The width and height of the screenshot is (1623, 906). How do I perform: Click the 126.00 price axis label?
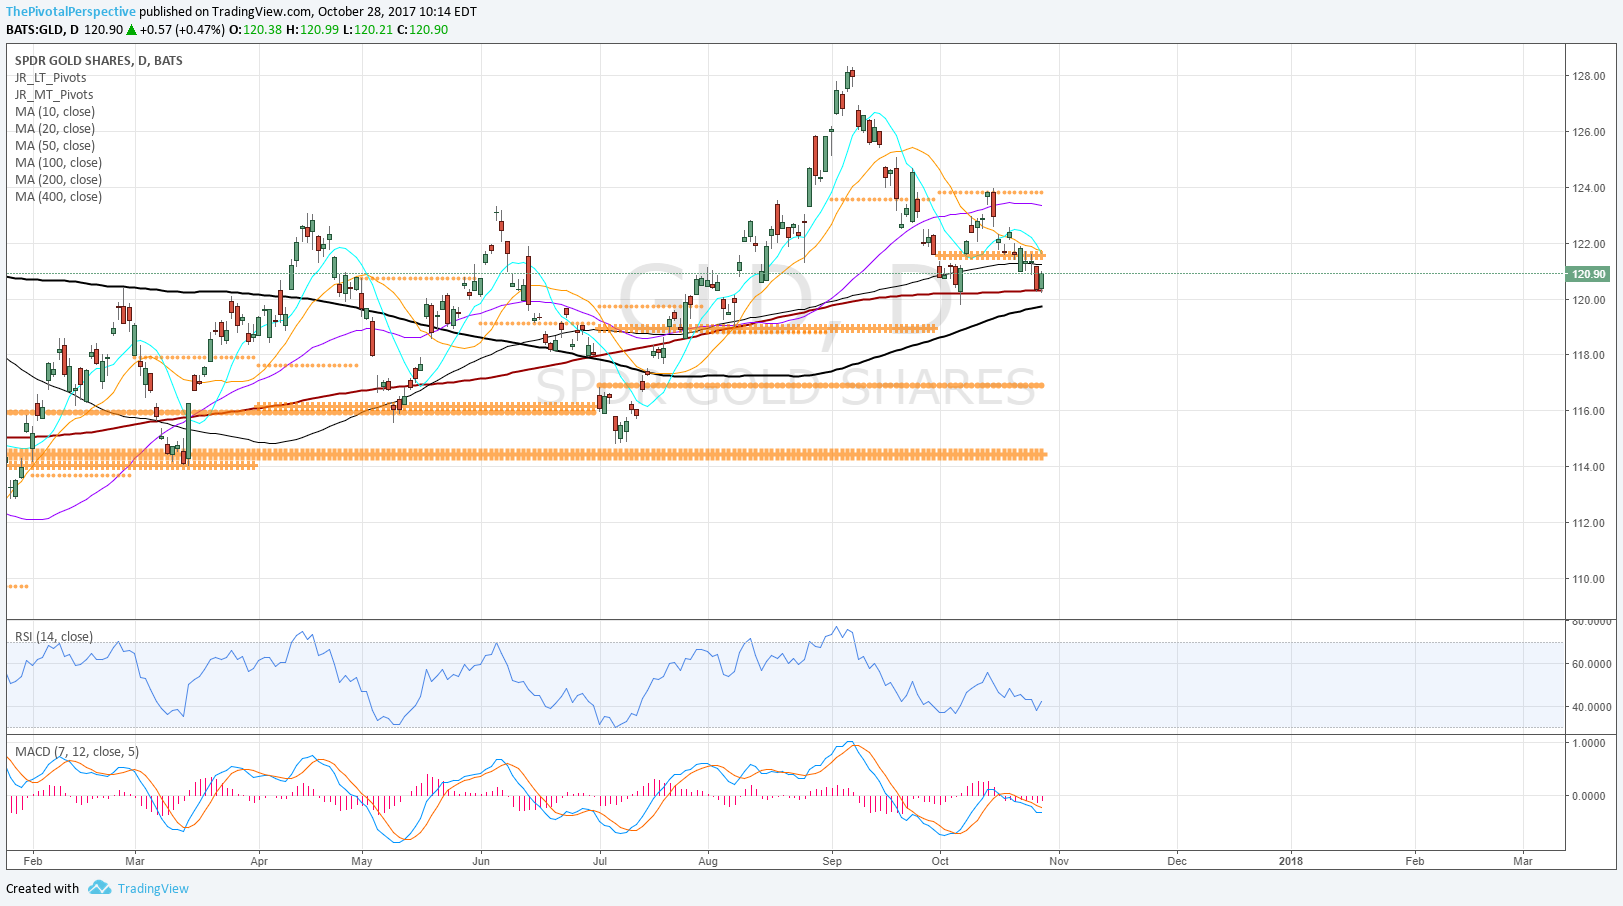pyautogui.click(x=1589, y=132)
